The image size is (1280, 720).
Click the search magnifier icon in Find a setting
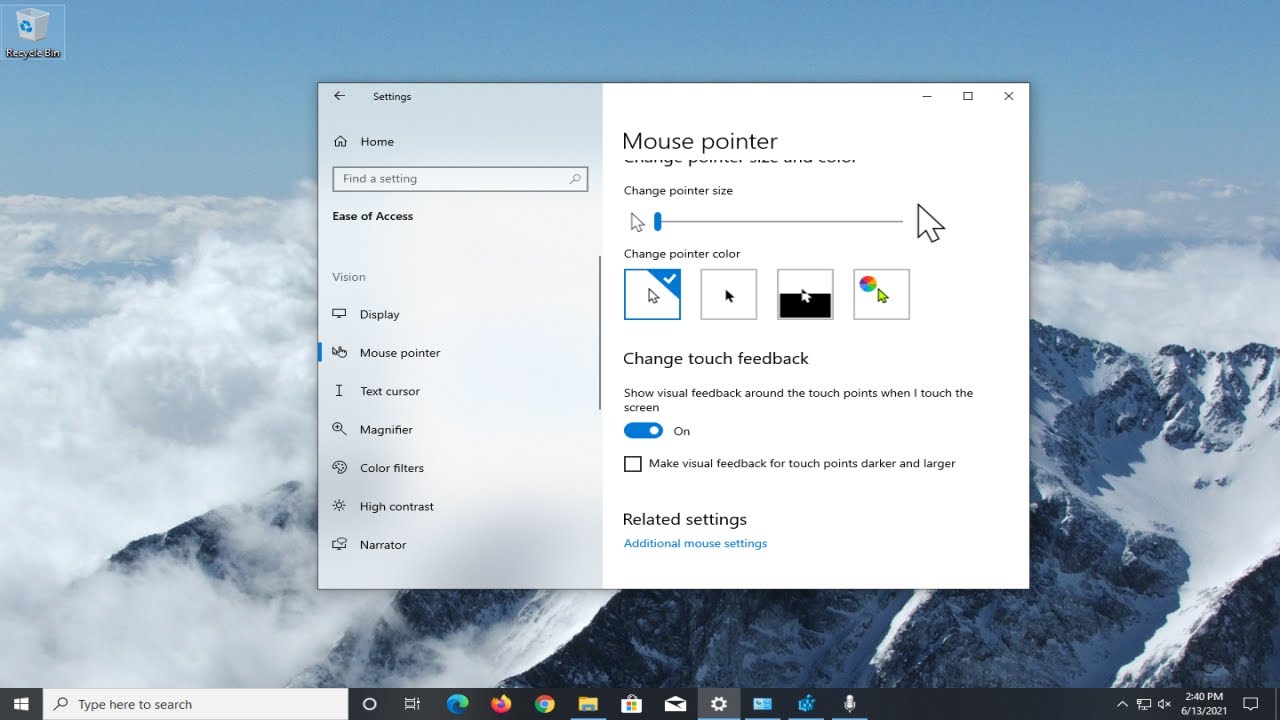575,179
